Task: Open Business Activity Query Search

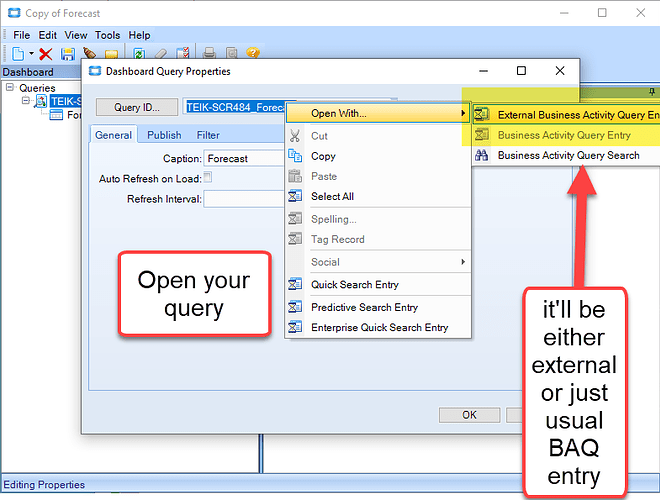Action: click(566, 155)
